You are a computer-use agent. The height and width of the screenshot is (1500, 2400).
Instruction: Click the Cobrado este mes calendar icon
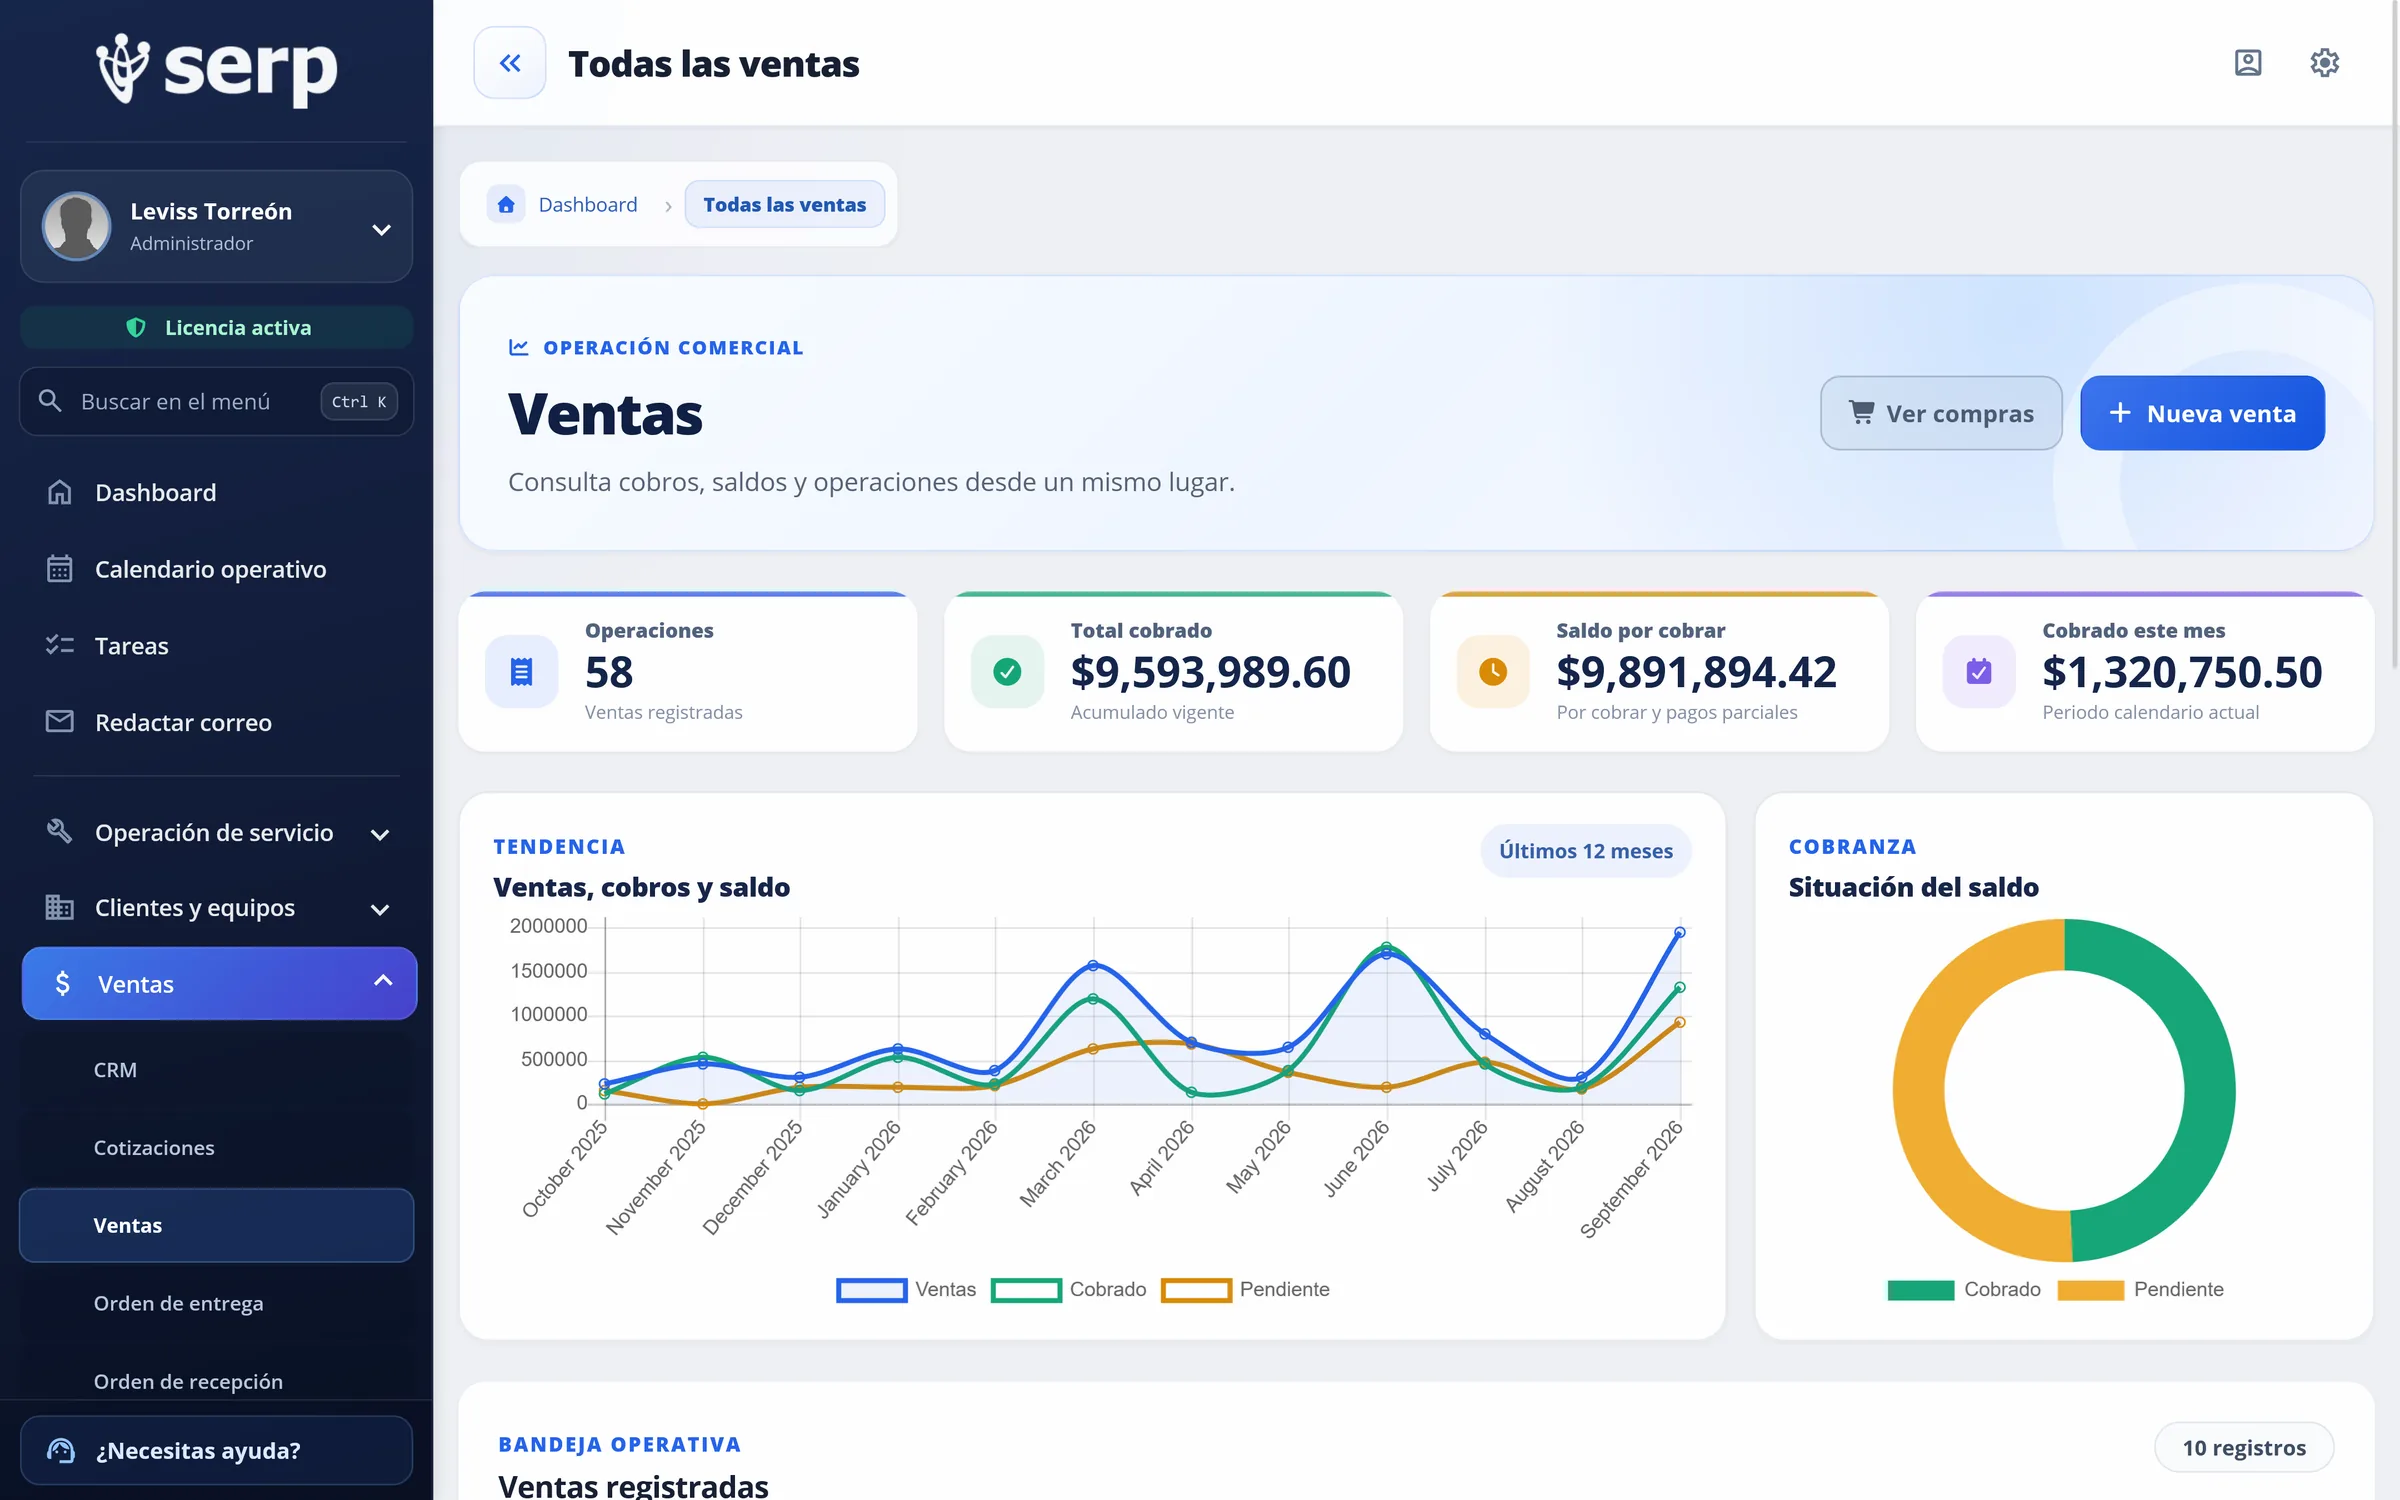click(1979, 671)
